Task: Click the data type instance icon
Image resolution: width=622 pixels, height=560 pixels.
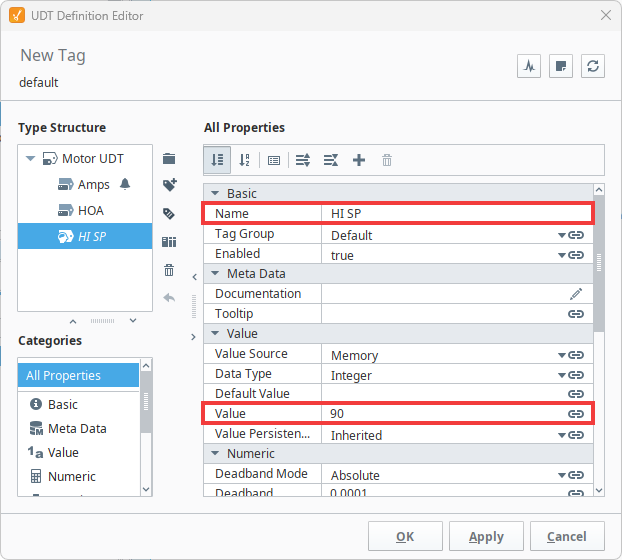Action: [x=169, y=242]
